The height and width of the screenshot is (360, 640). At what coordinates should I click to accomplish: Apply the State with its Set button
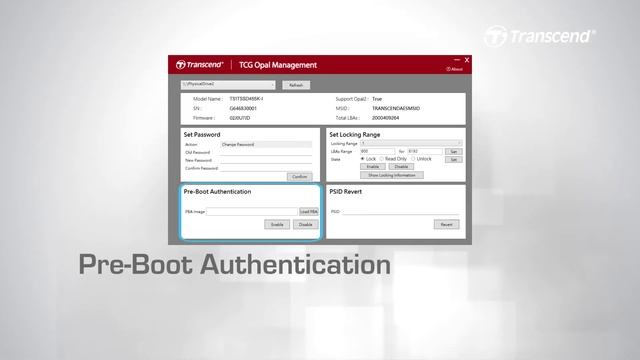(453, 160)
